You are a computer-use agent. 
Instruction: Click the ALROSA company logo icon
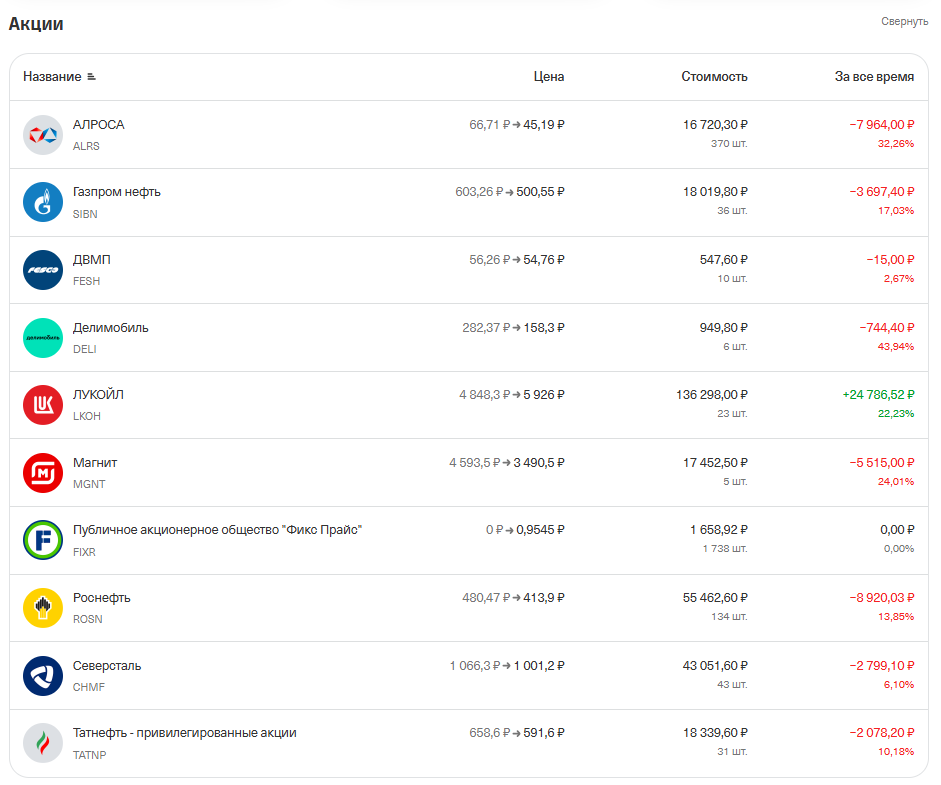tap(43, 135)
